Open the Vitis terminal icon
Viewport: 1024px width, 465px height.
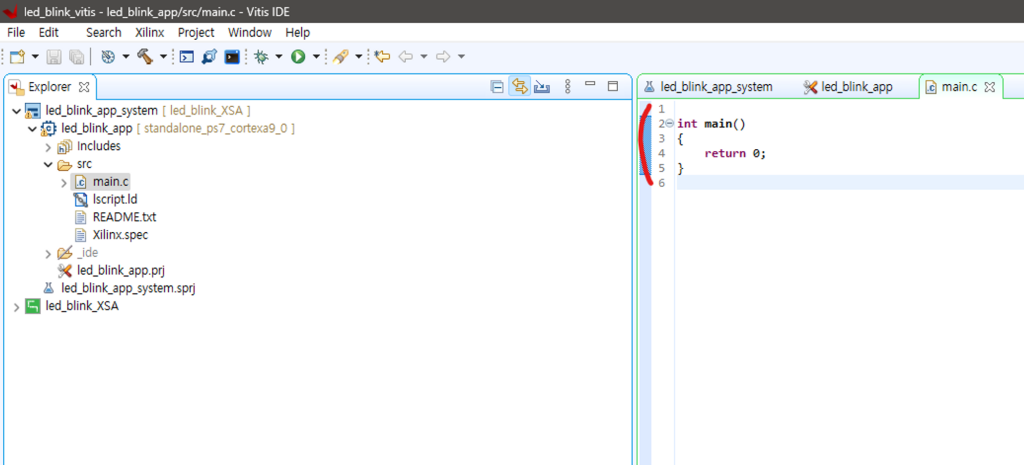pos(232,57)
